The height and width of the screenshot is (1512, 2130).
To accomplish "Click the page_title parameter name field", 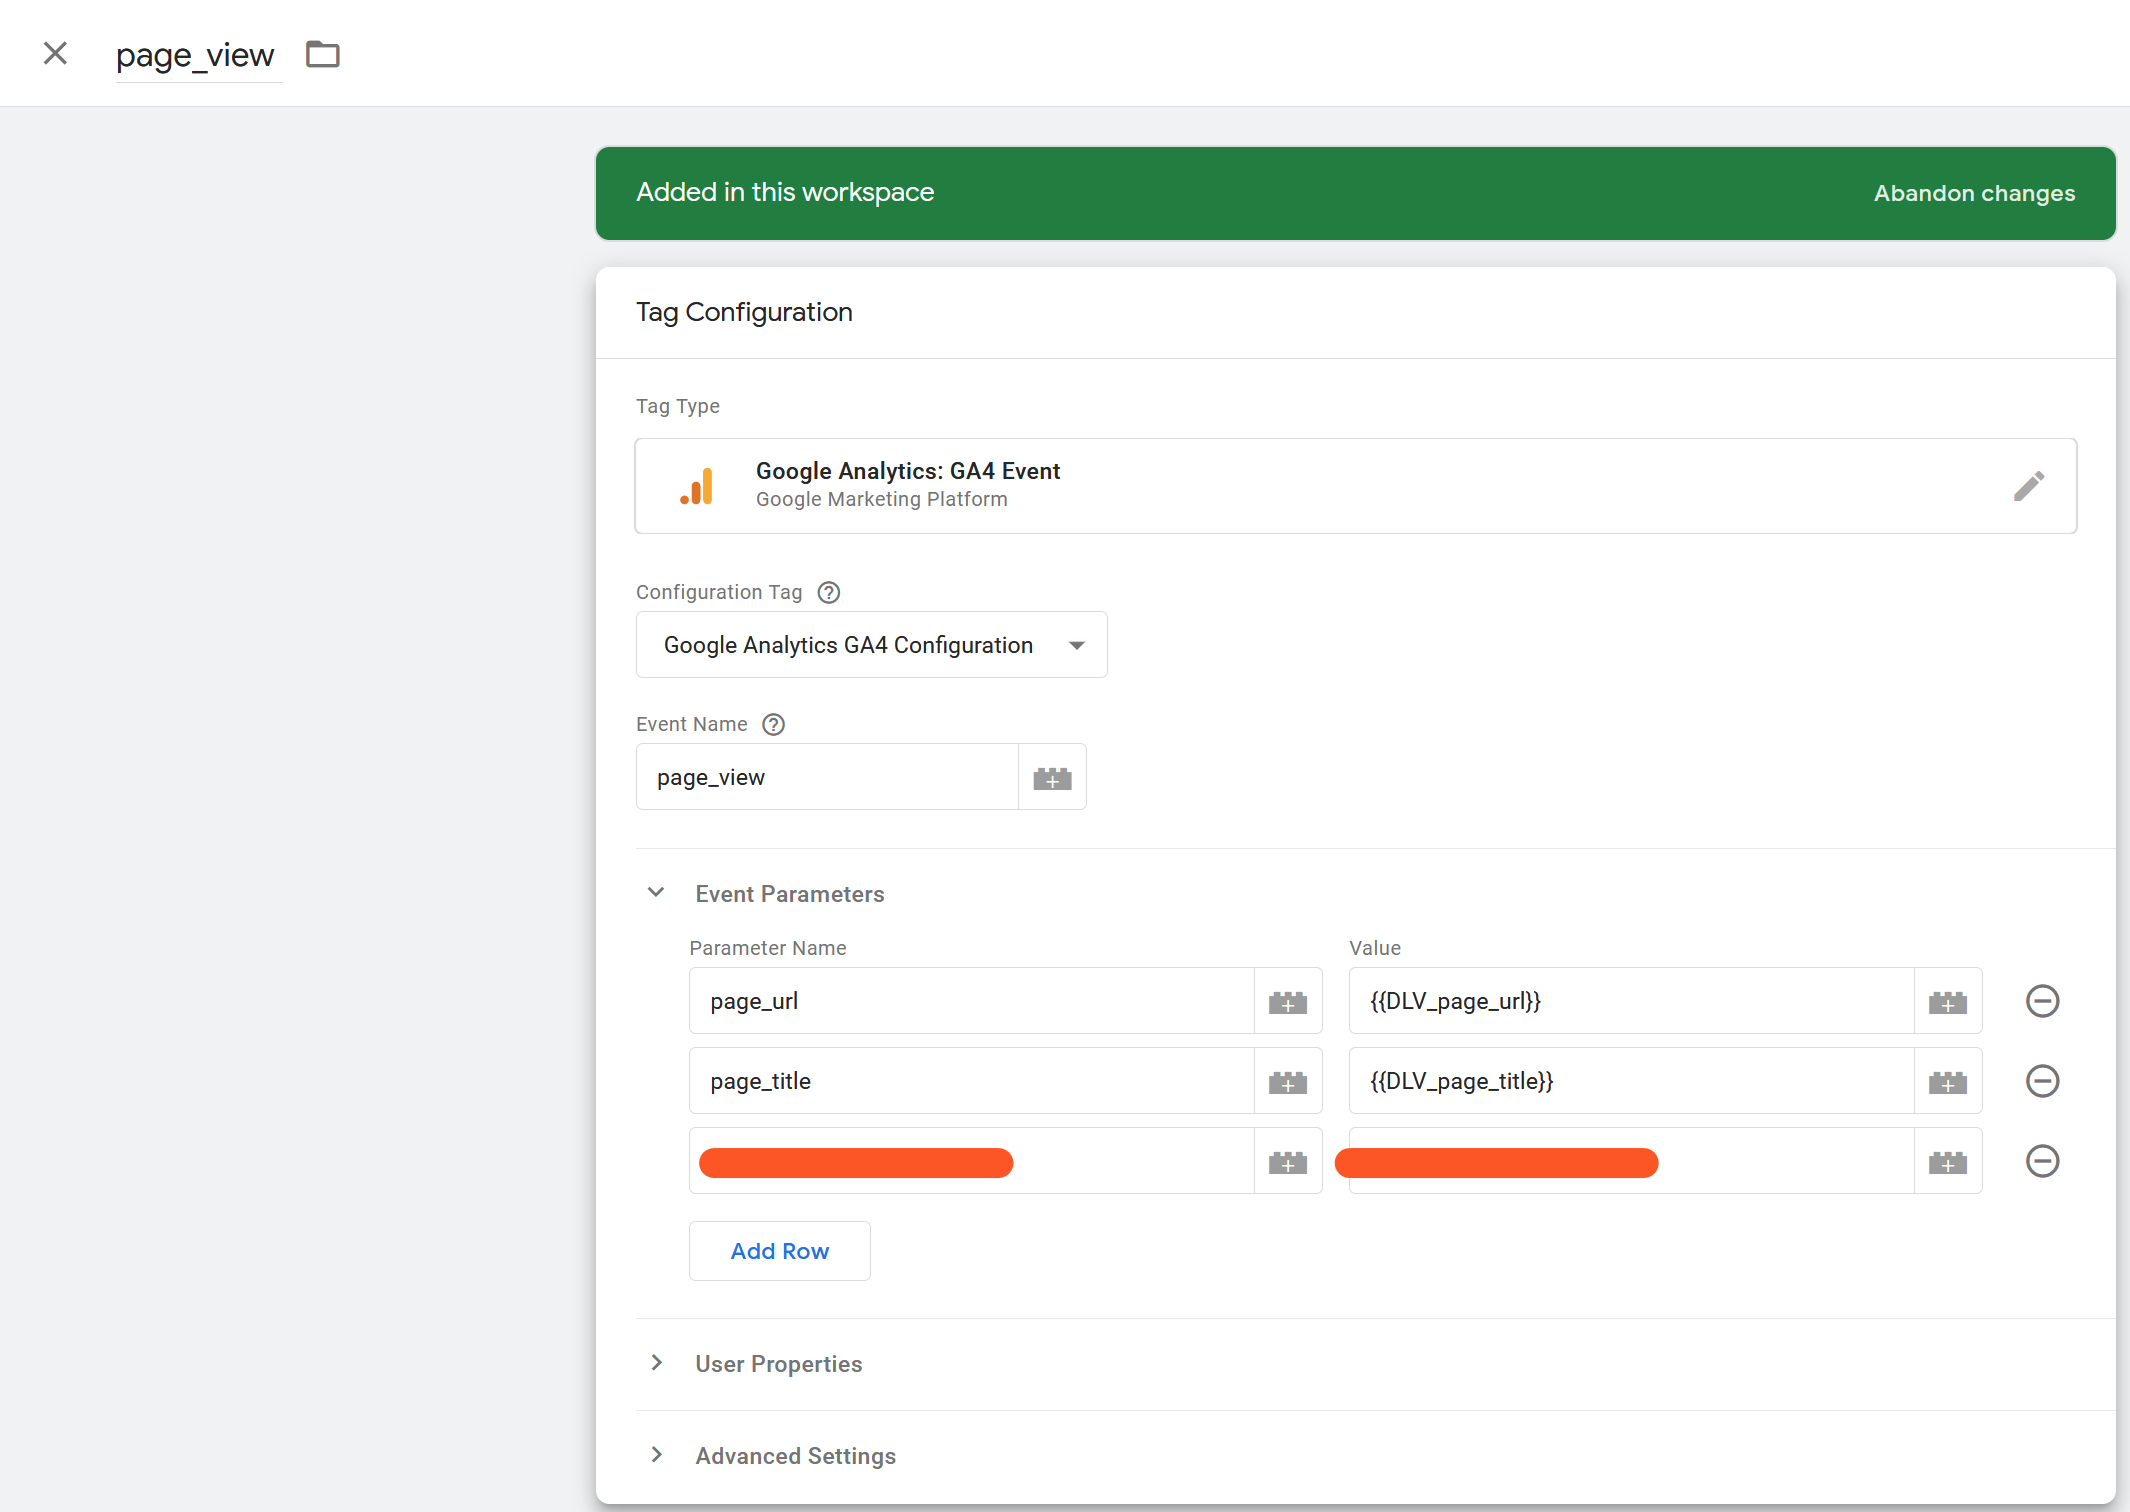I will tap(971, 1081).
